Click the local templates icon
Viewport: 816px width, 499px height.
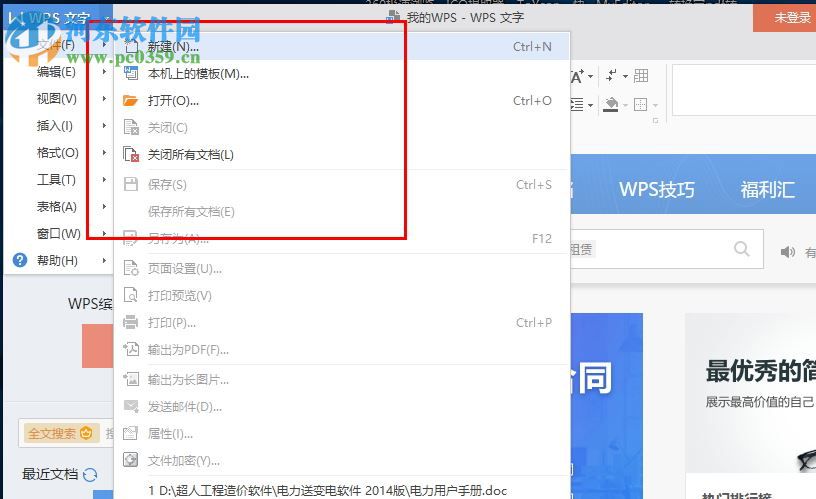click(x=130, y=73)
